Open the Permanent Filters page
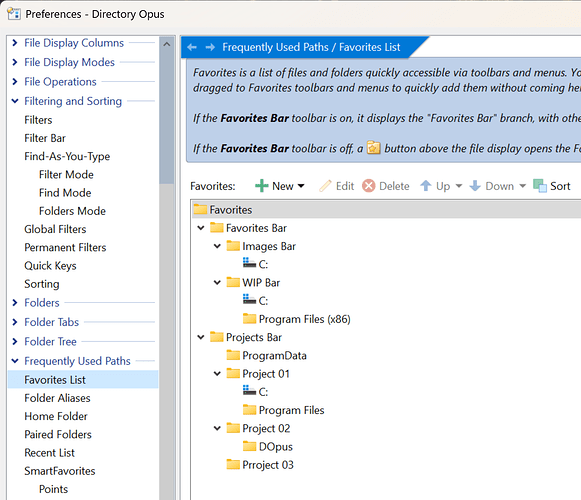The image size is (581, 500). 65,247
